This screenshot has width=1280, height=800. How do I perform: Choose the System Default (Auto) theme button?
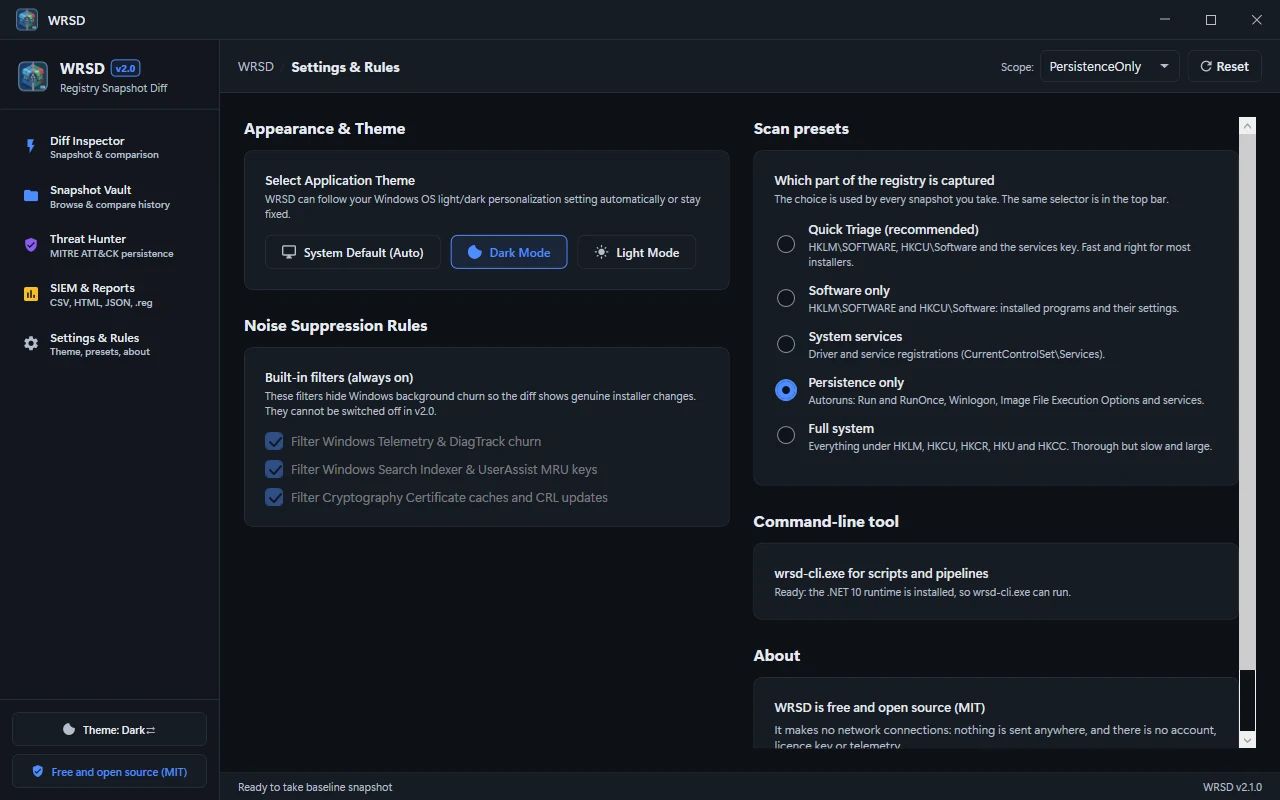click(353, 252)
